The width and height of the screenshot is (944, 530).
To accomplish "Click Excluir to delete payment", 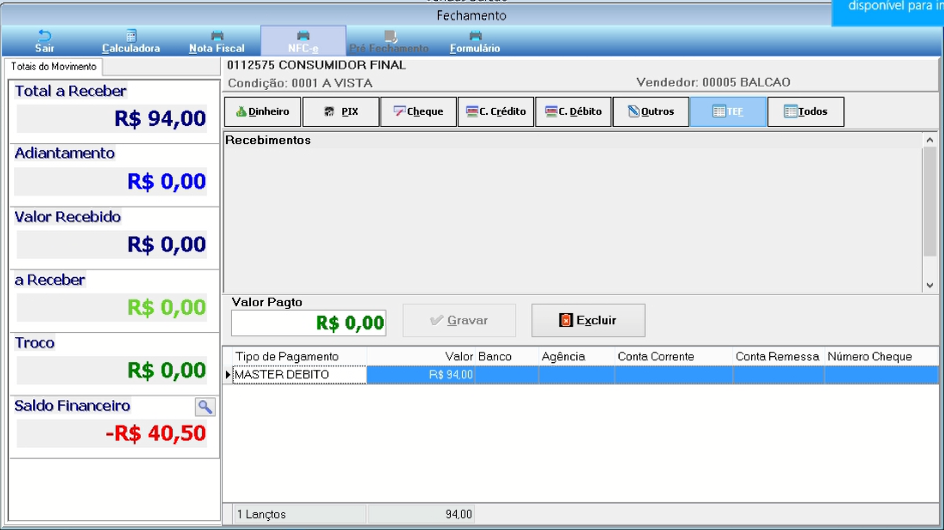I will 588,320.
